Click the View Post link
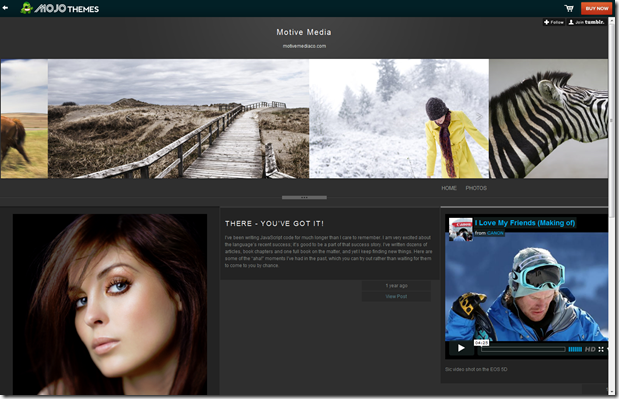Image resolution: width=619 pixels, height=399 pixels. click(396, 296)
